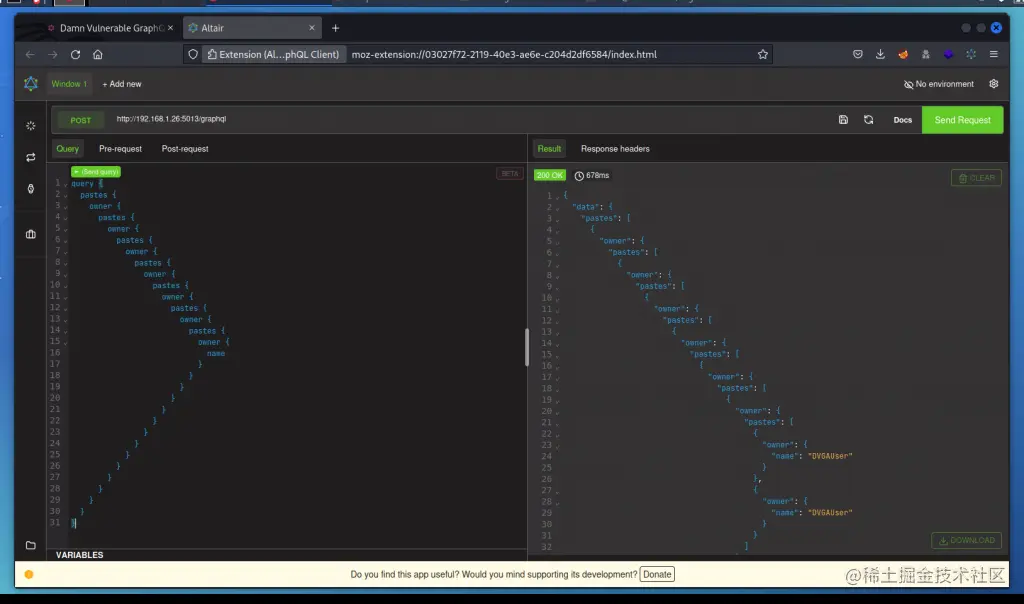Click the BETA label in the query editor
This screenshot has height=604, width=1024.
[509, 174]
